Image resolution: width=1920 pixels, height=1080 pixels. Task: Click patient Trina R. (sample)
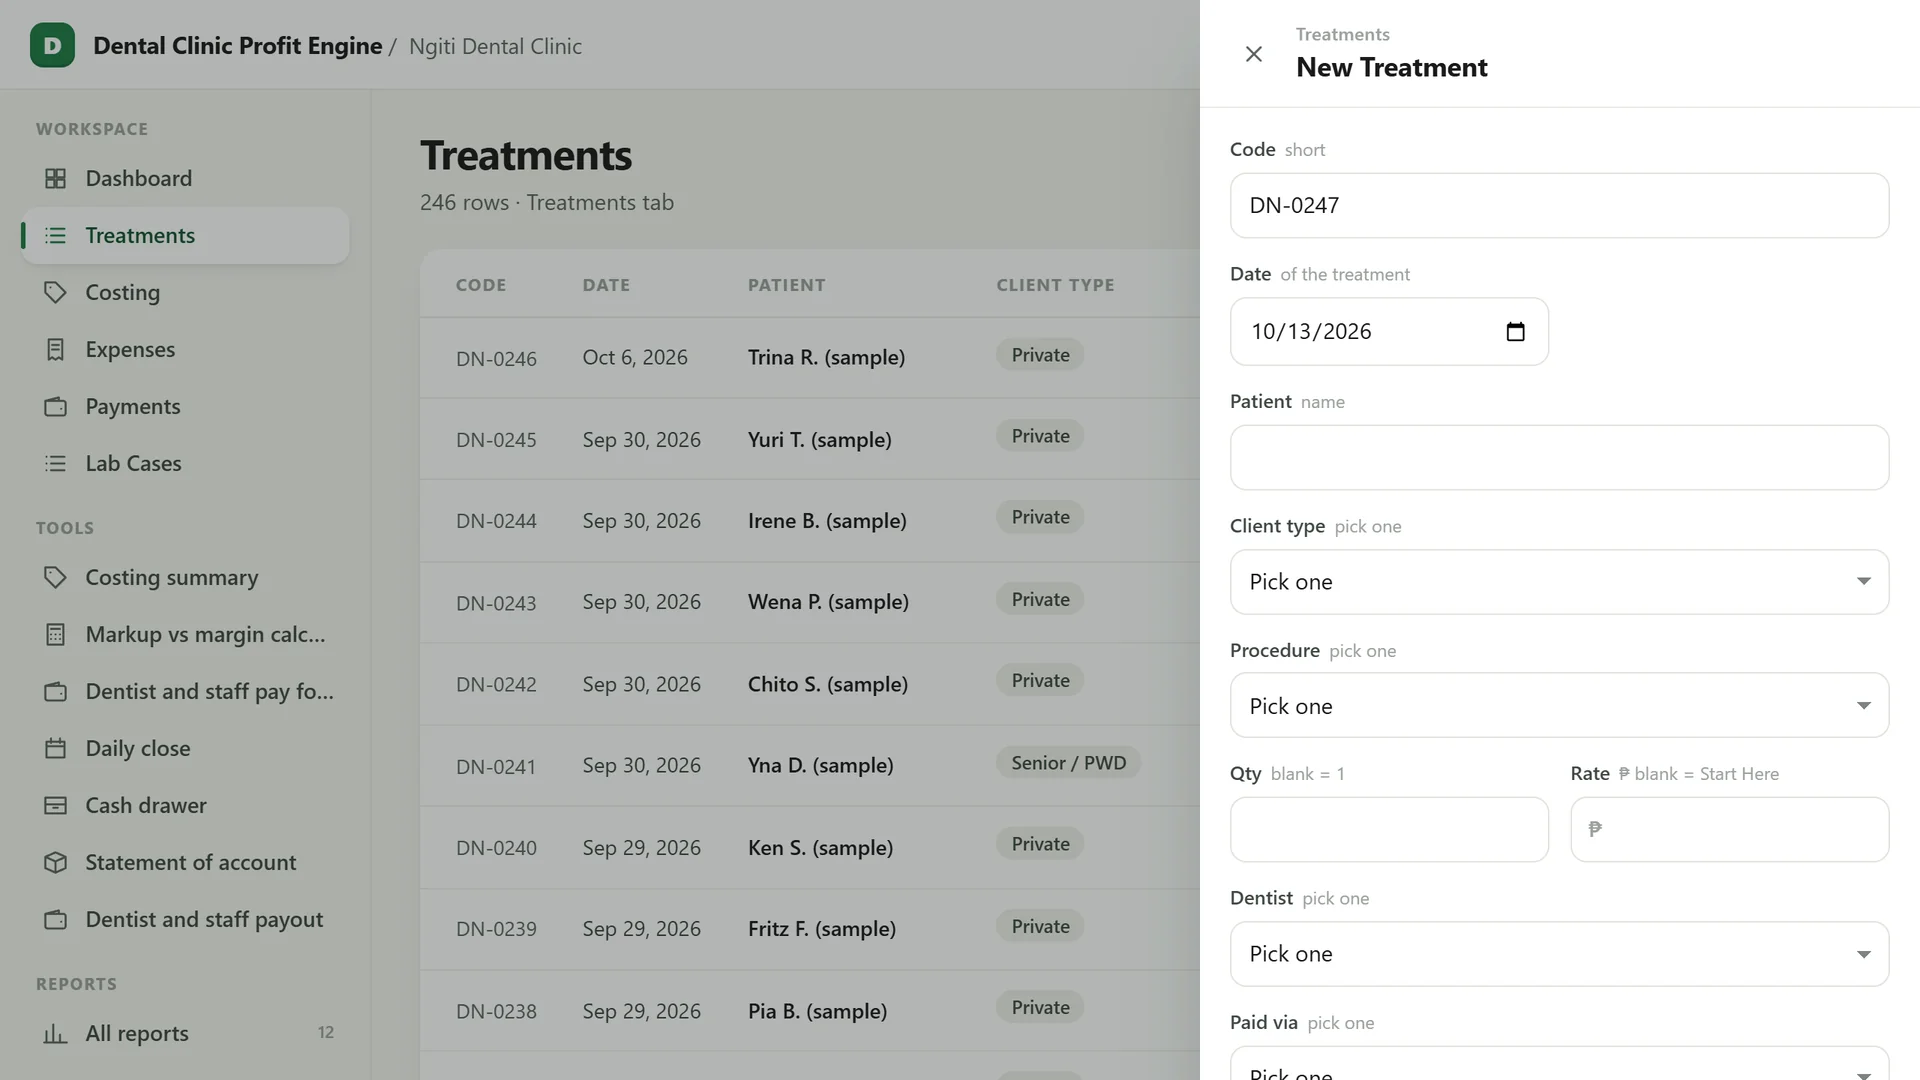pos(826,357)
